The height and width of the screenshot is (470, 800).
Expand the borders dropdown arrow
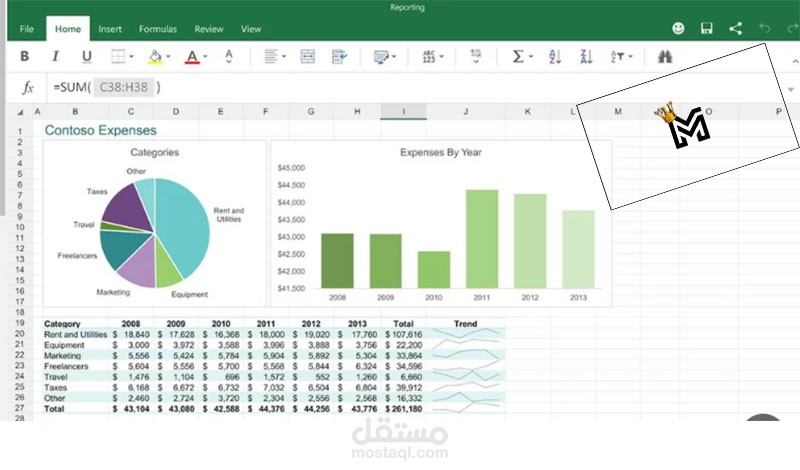(132, 56)
